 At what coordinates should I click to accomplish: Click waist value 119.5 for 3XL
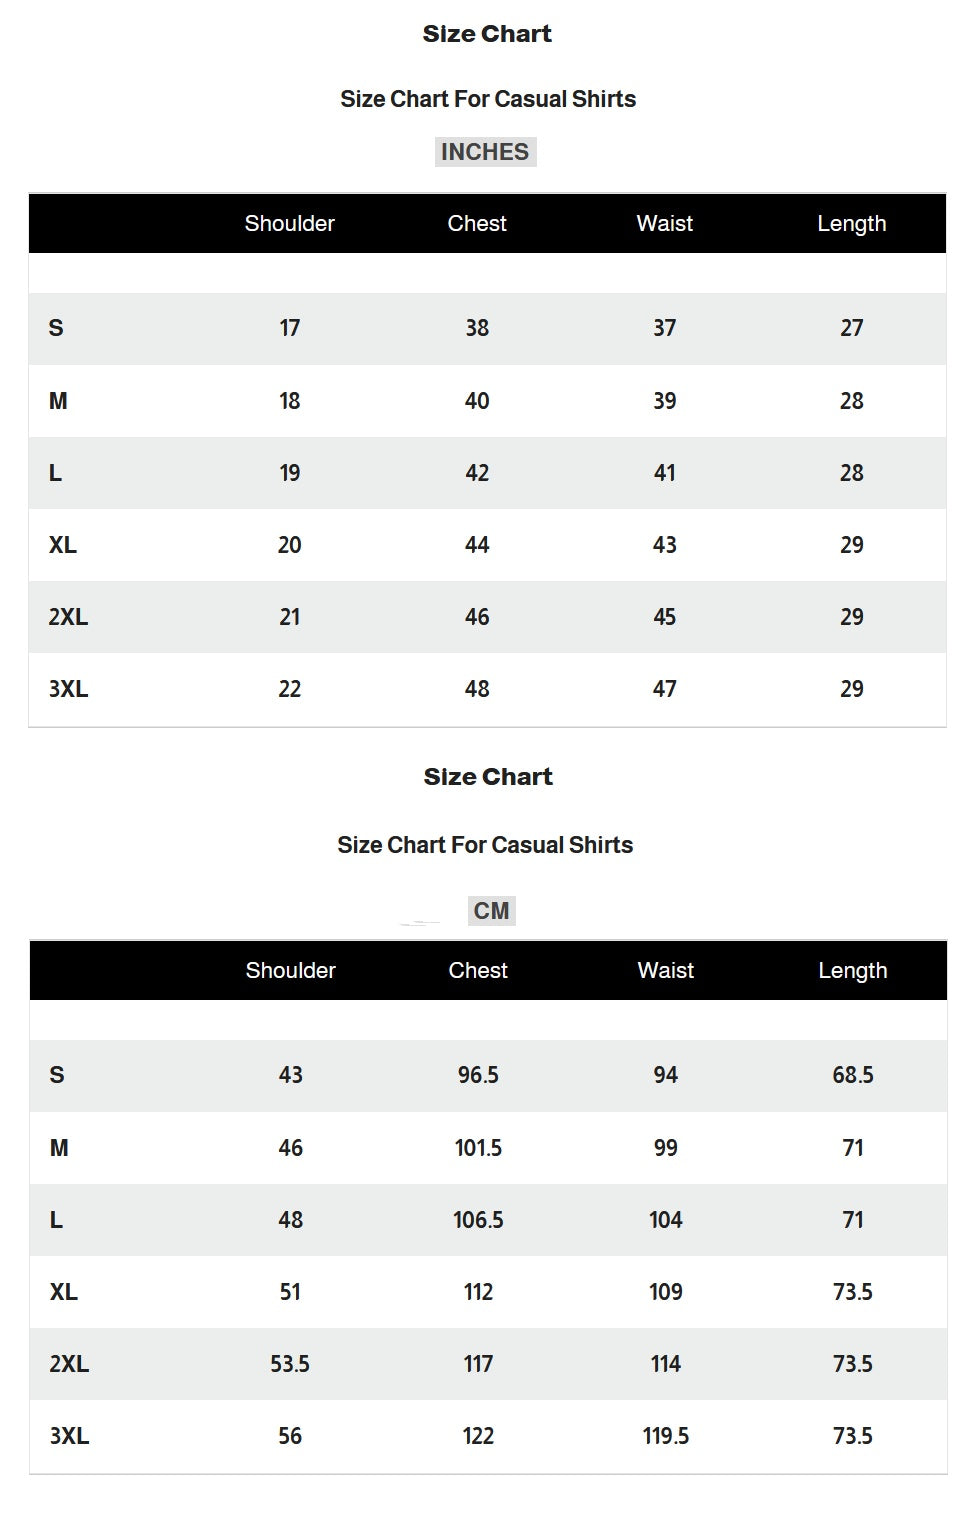click(665, 1436)
